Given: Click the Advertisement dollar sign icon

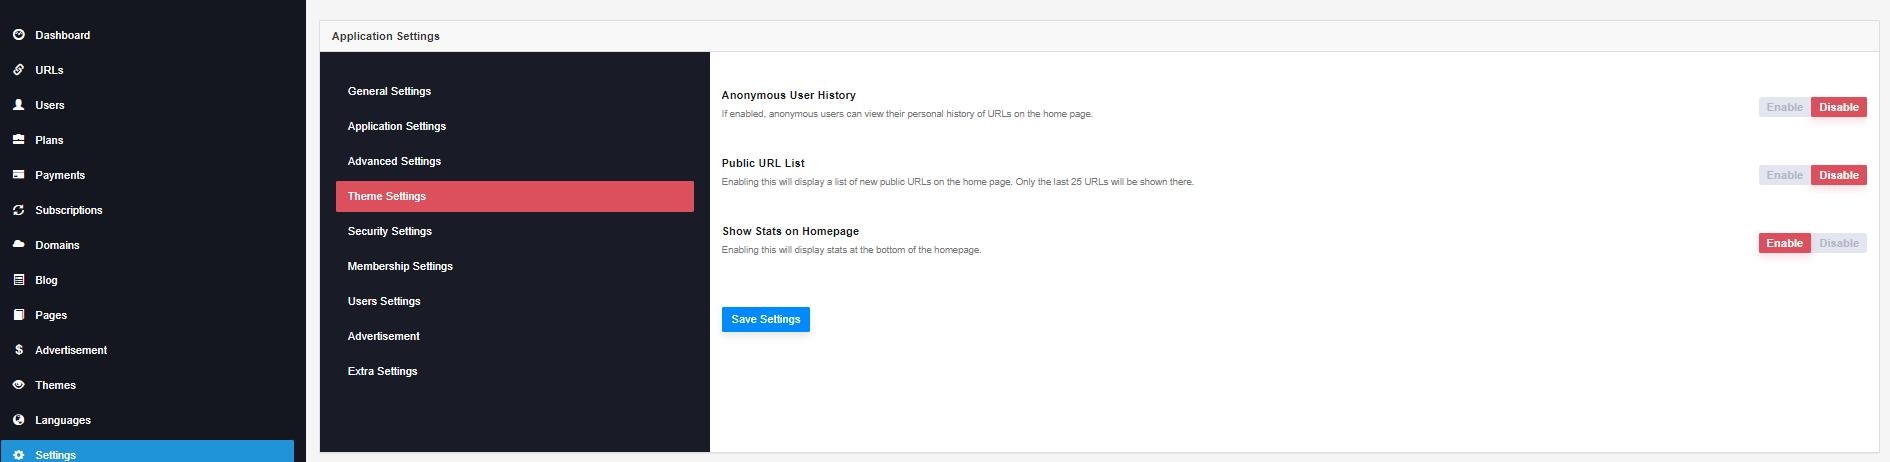Looking at the screenshot, I should (18, 350).
